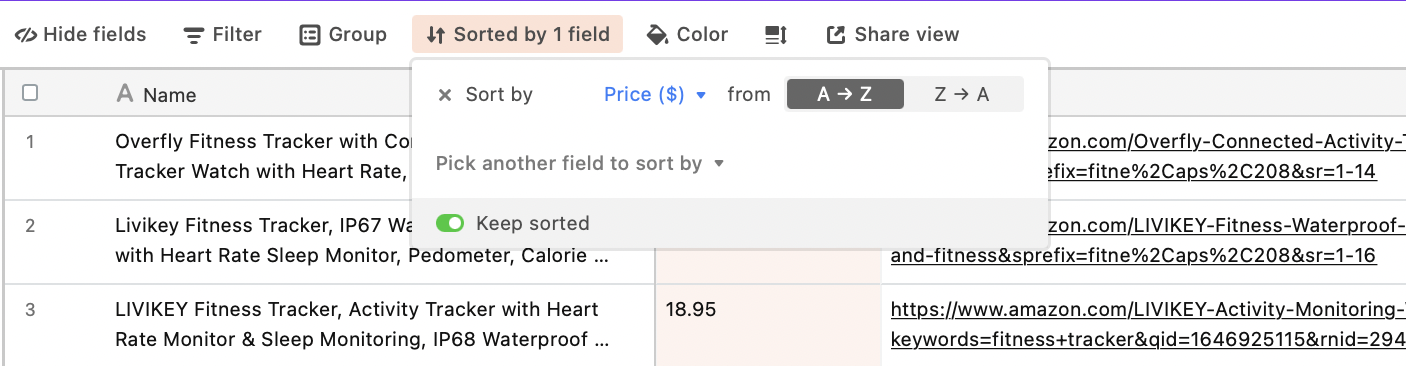Open the row height icon
The image size is (1406, 366).
776,35
